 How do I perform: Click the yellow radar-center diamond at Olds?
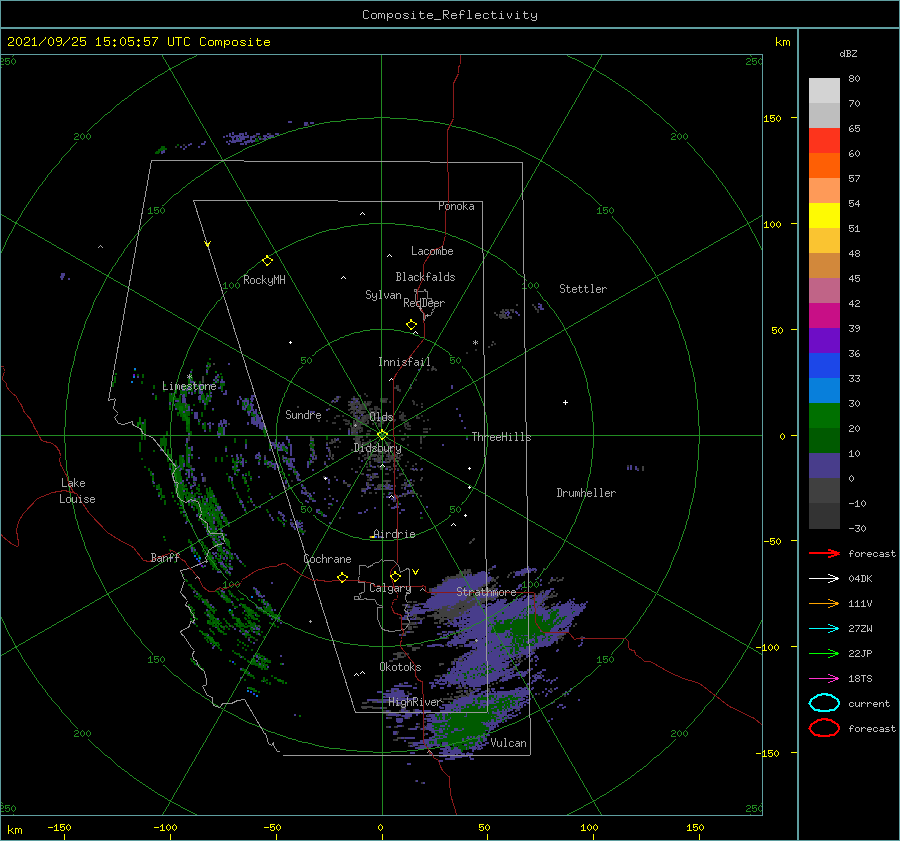(x=382, y=435)
